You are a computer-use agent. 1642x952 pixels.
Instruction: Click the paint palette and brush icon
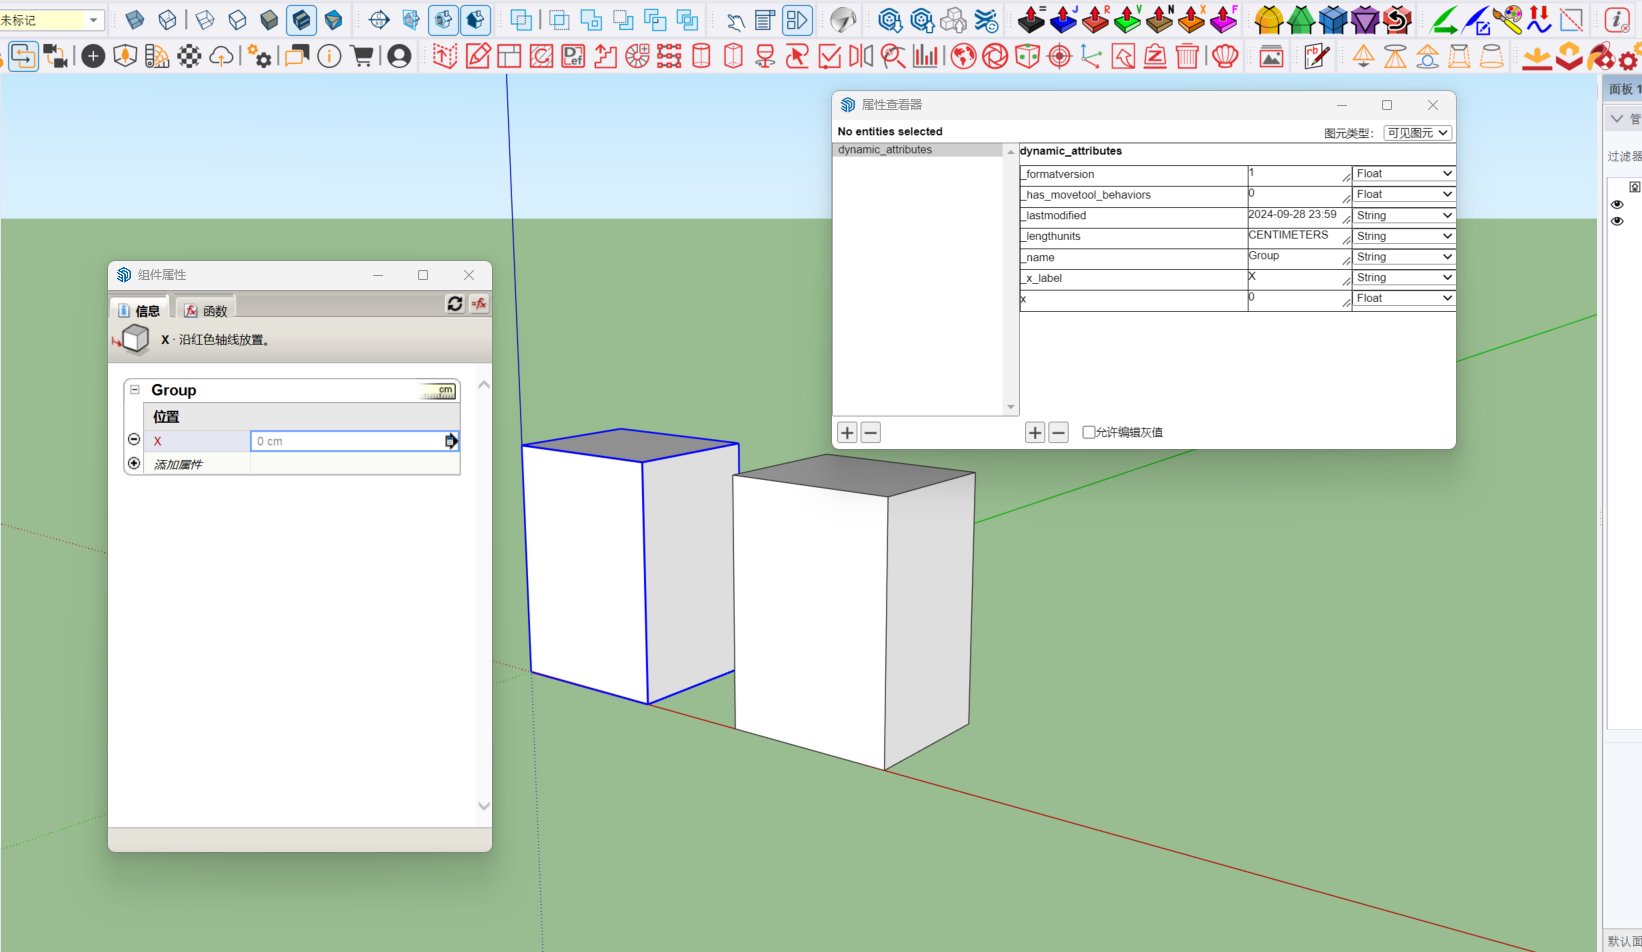(1507, 19)
